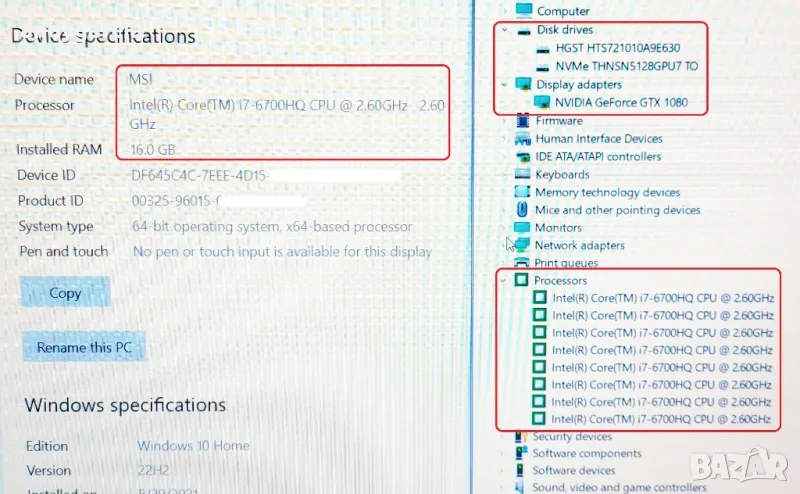
Task: Select NVMe THNSN5128GPU7 TO entry
Action: coord(627,66)
